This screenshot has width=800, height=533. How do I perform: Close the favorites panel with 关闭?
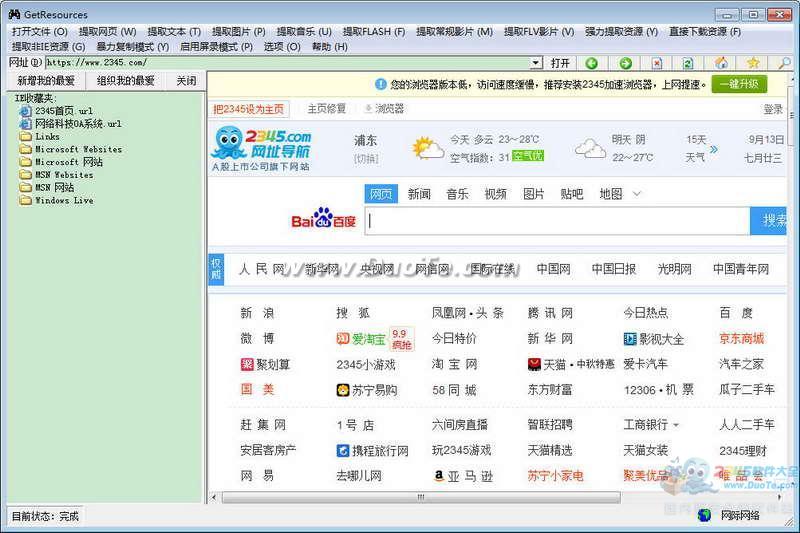[186, 81]
